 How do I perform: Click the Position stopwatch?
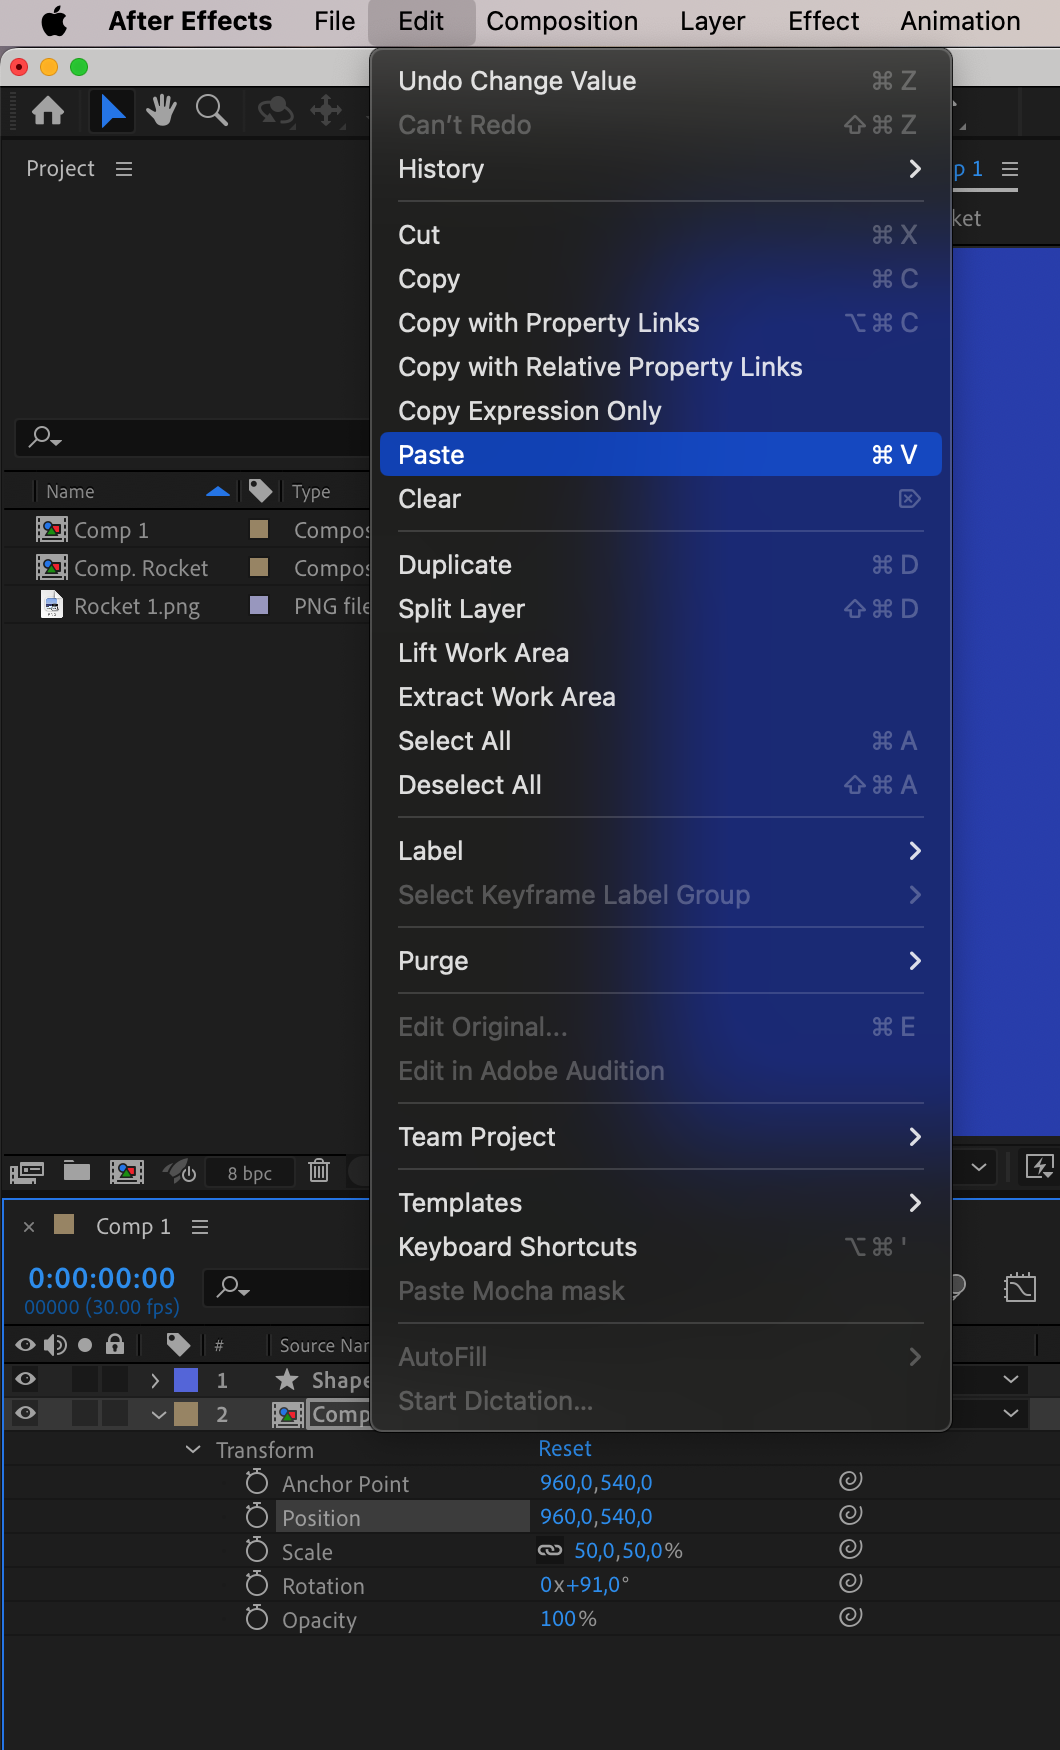257,1516
